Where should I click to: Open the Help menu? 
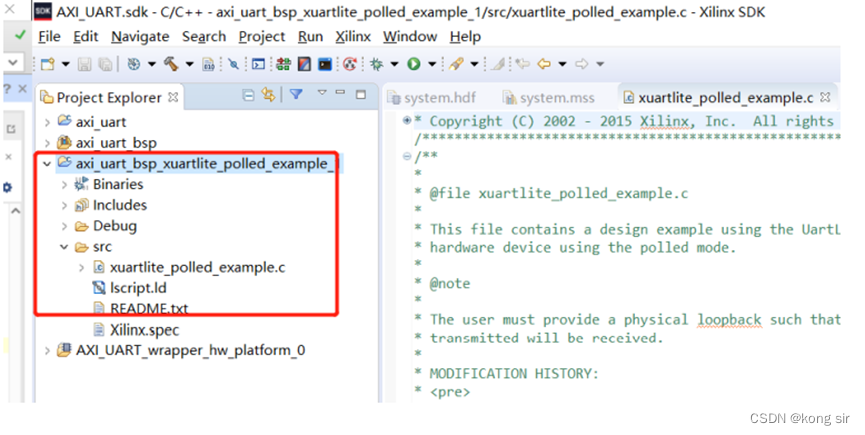pyautogui.click(x=465, y=36)
